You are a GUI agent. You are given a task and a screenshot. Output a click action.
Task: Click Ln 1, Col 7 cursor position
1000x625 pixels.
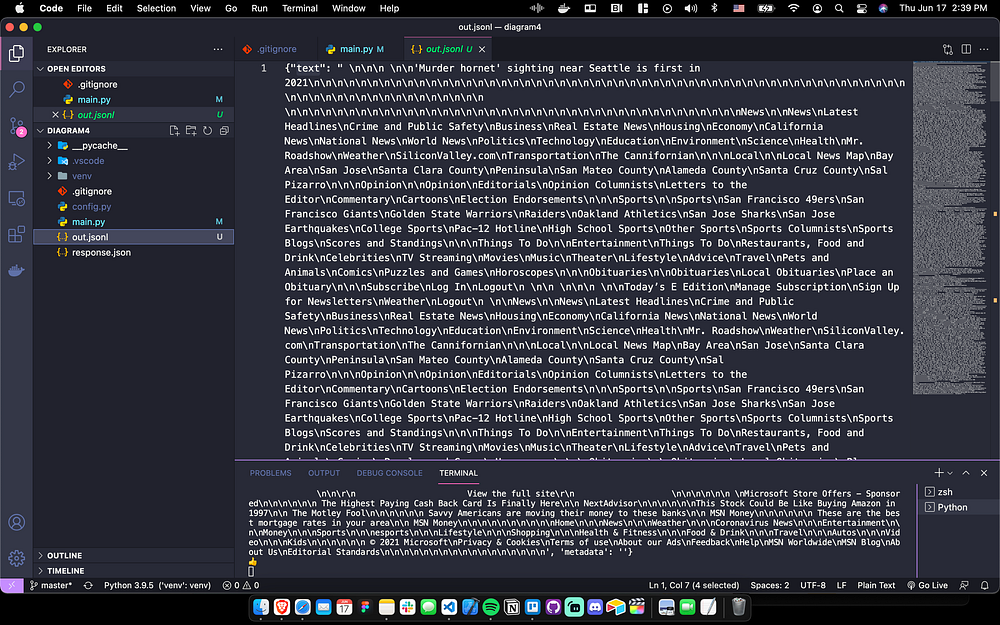click(694, 585)
